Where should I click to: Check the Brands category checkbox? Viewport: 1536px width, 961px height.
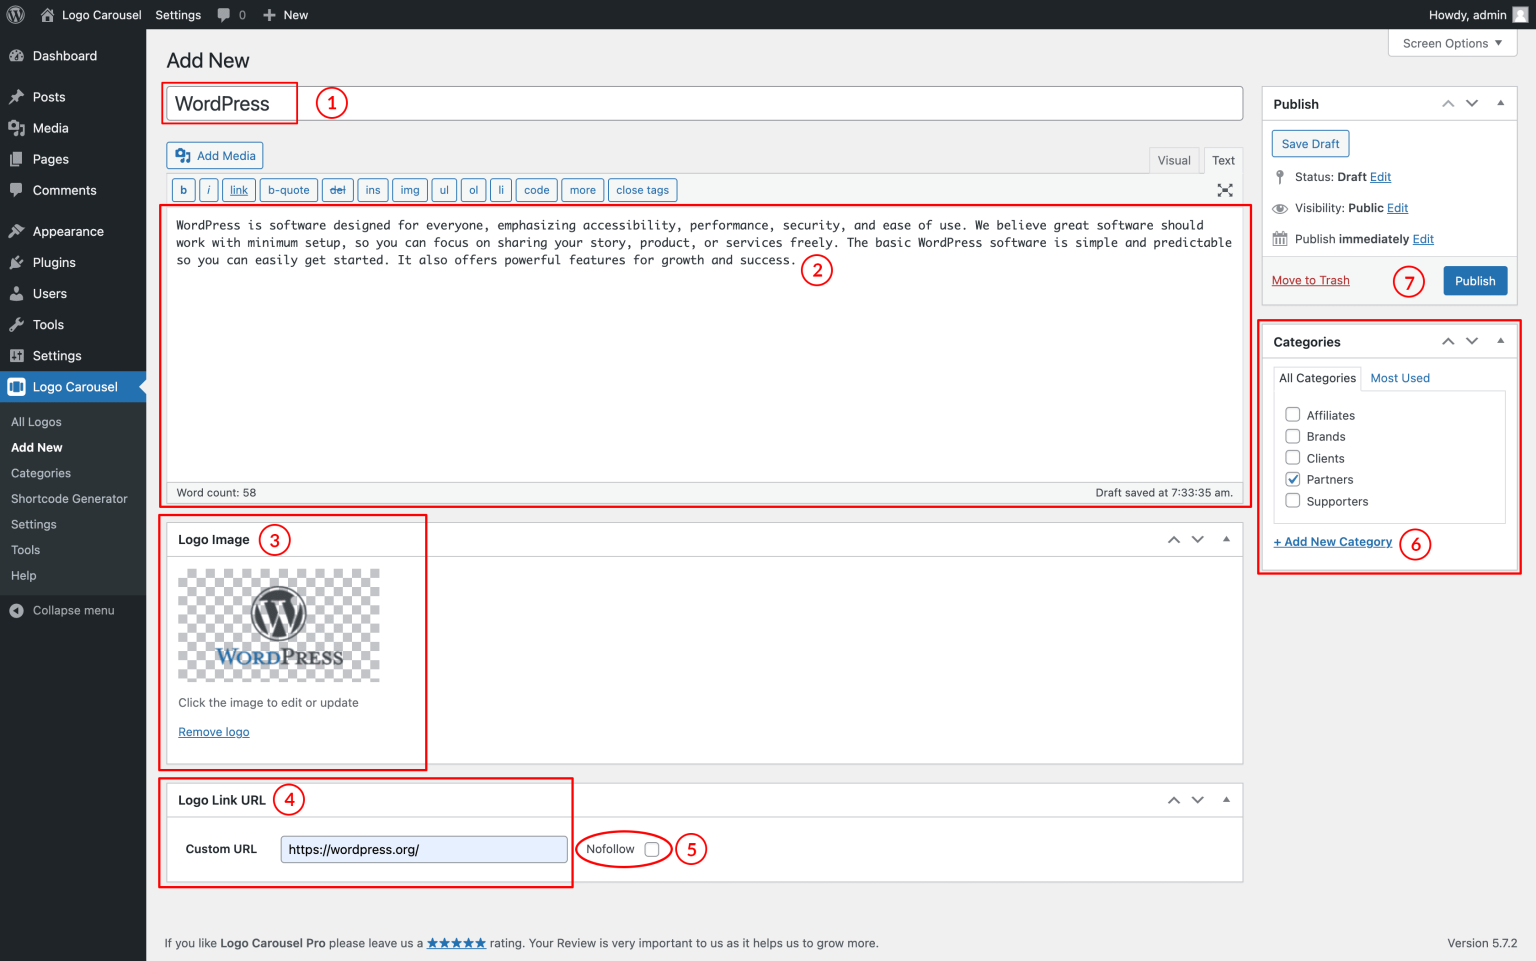(1292, 436)
